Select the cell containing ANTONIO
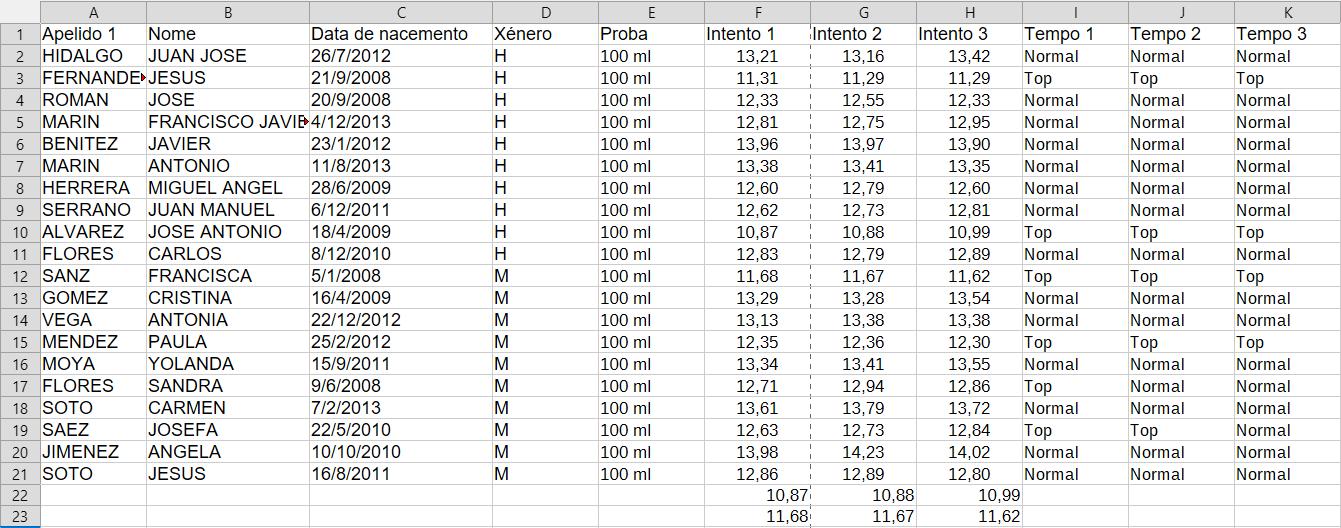This screenshot has width=1341, height=528. (x=228, y=166)
